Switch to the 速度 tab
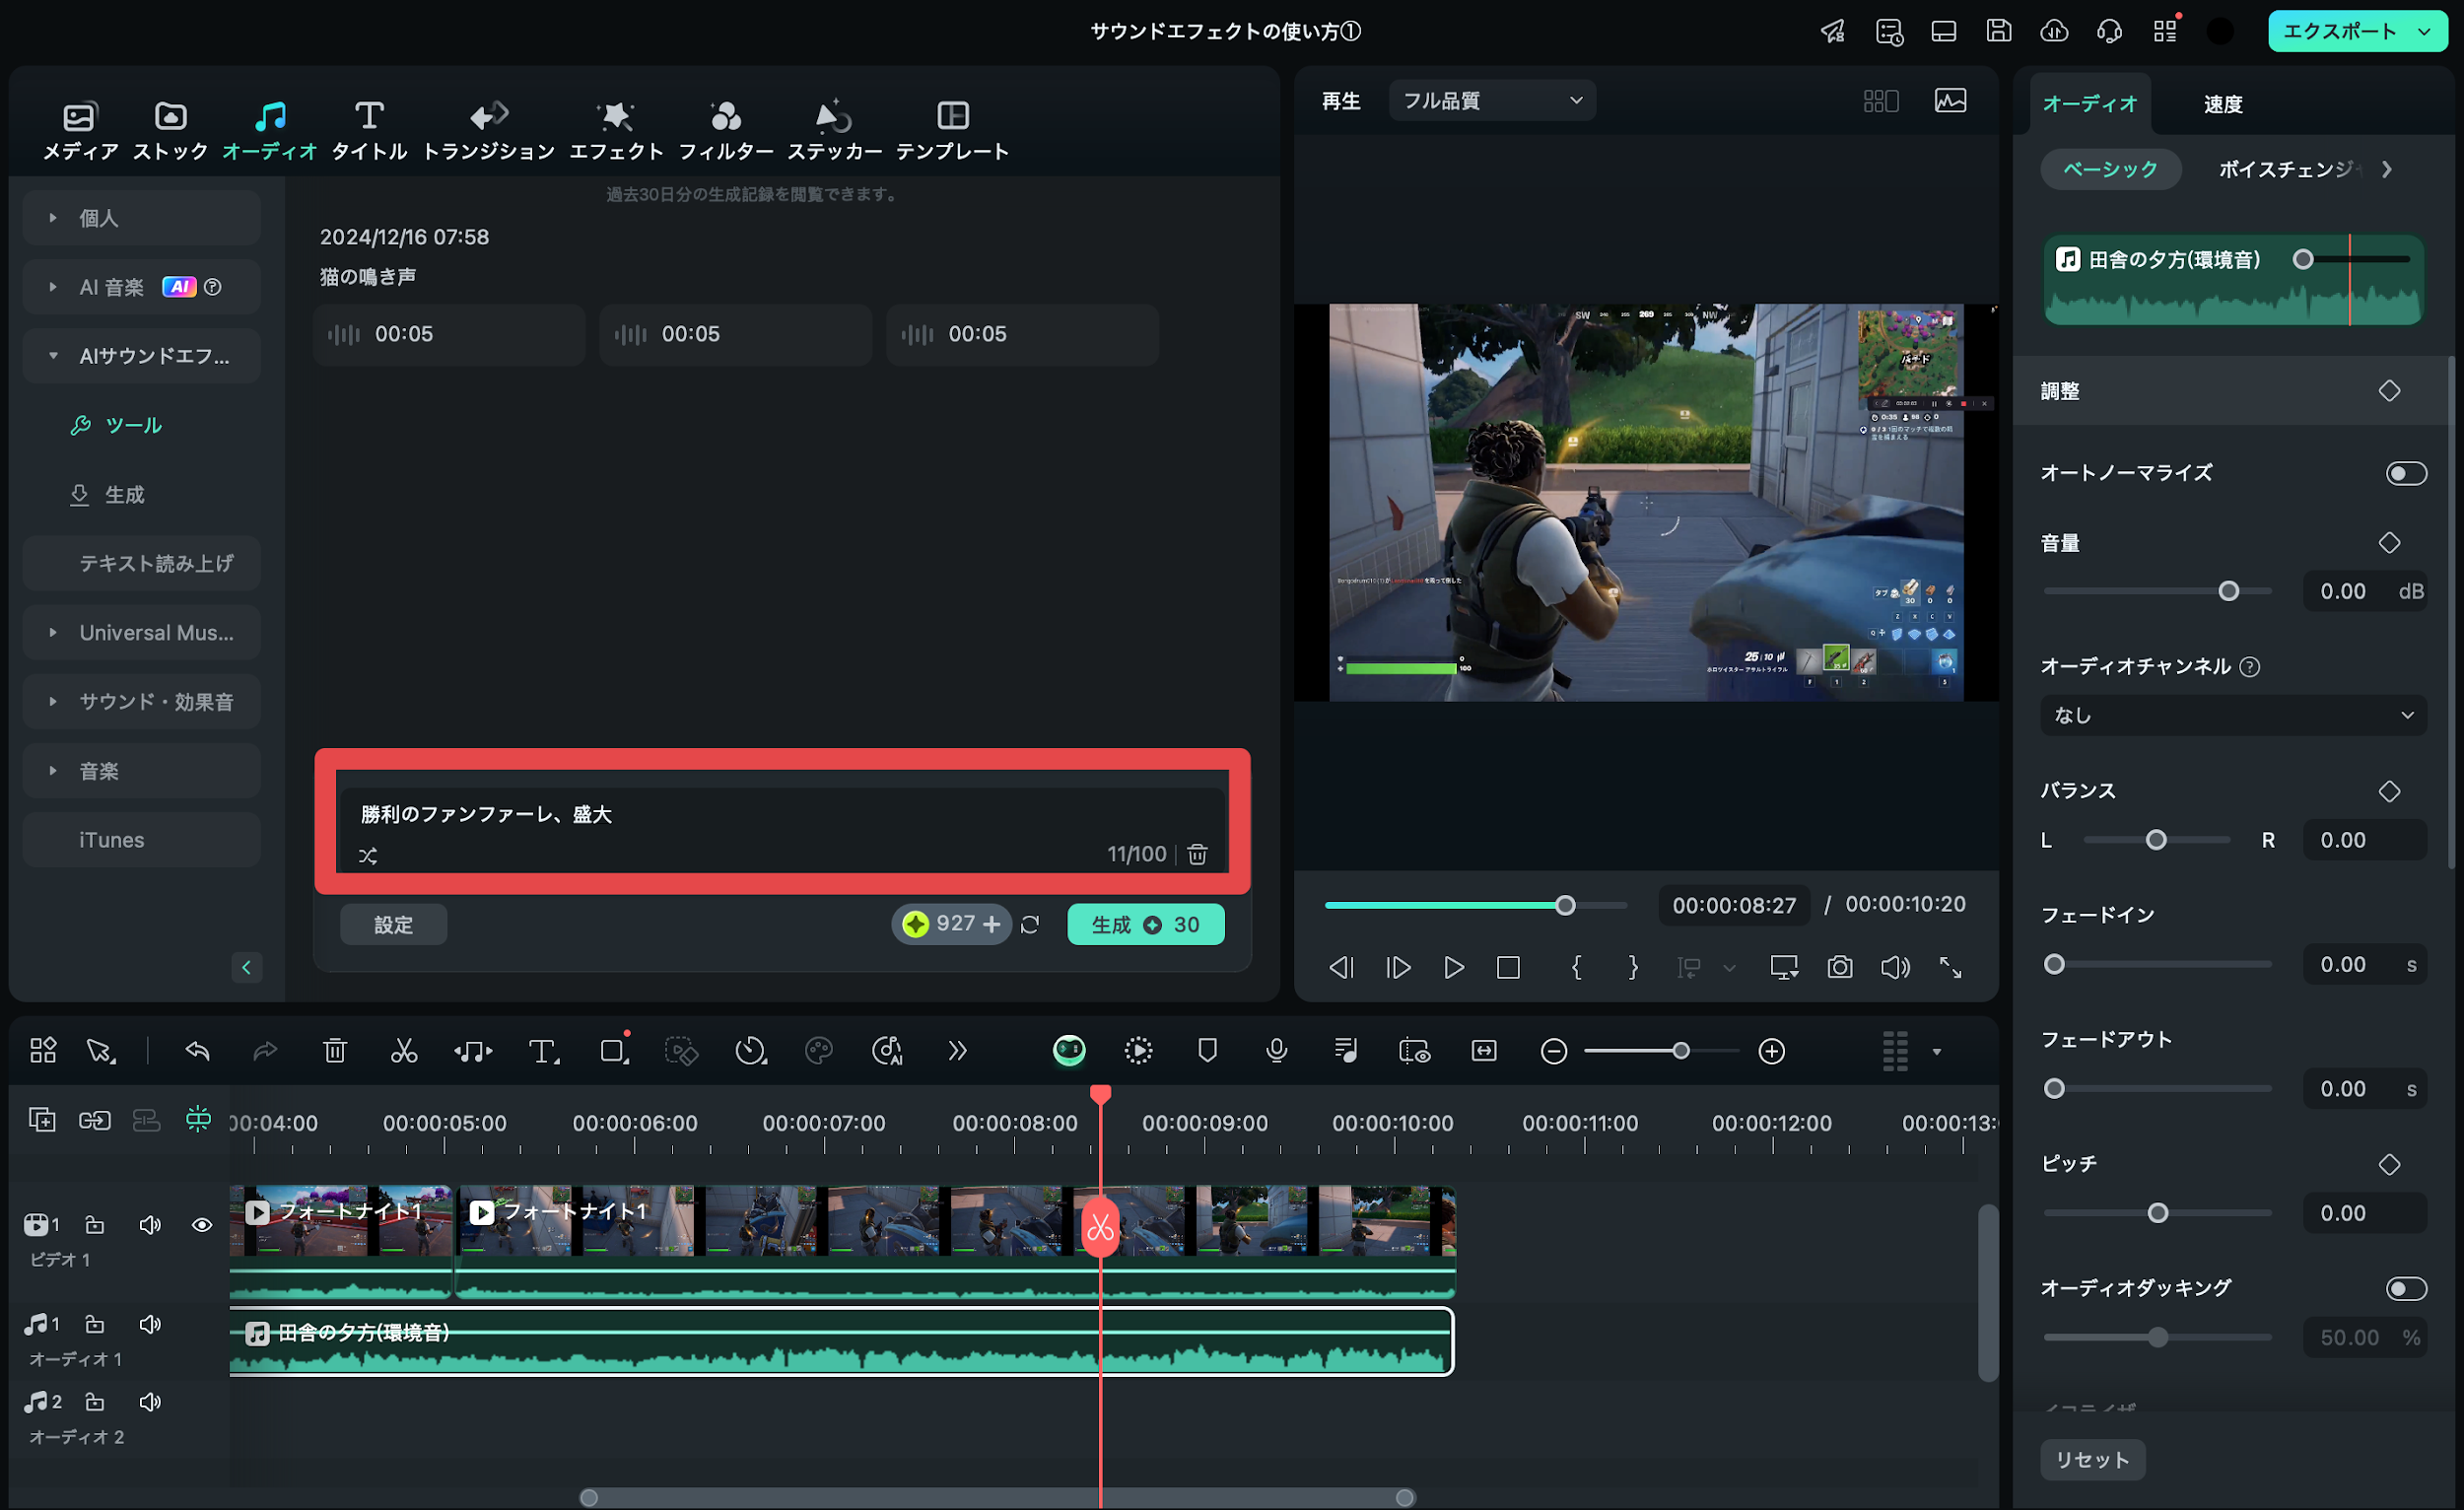2464x1510 pixels. pyautogui.click(x=2222, y=104)
